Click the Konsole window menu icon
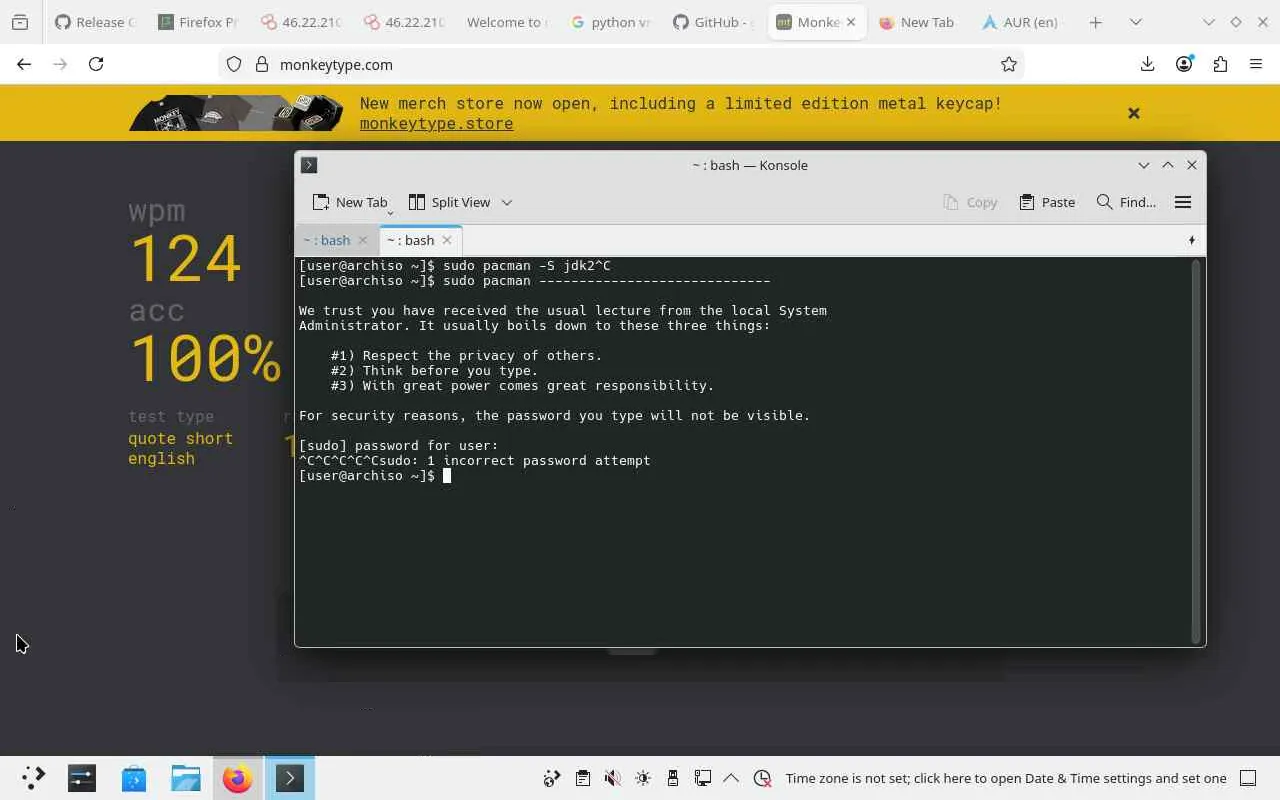1280x800 pixels. point(309,165)
